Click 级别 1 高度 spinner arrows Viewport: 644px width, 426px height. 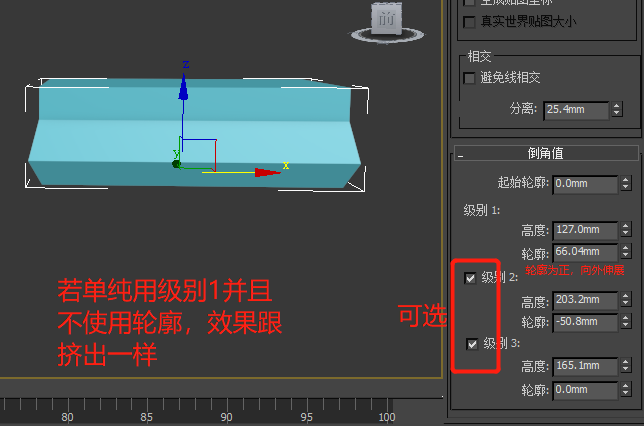click(626, 229)
